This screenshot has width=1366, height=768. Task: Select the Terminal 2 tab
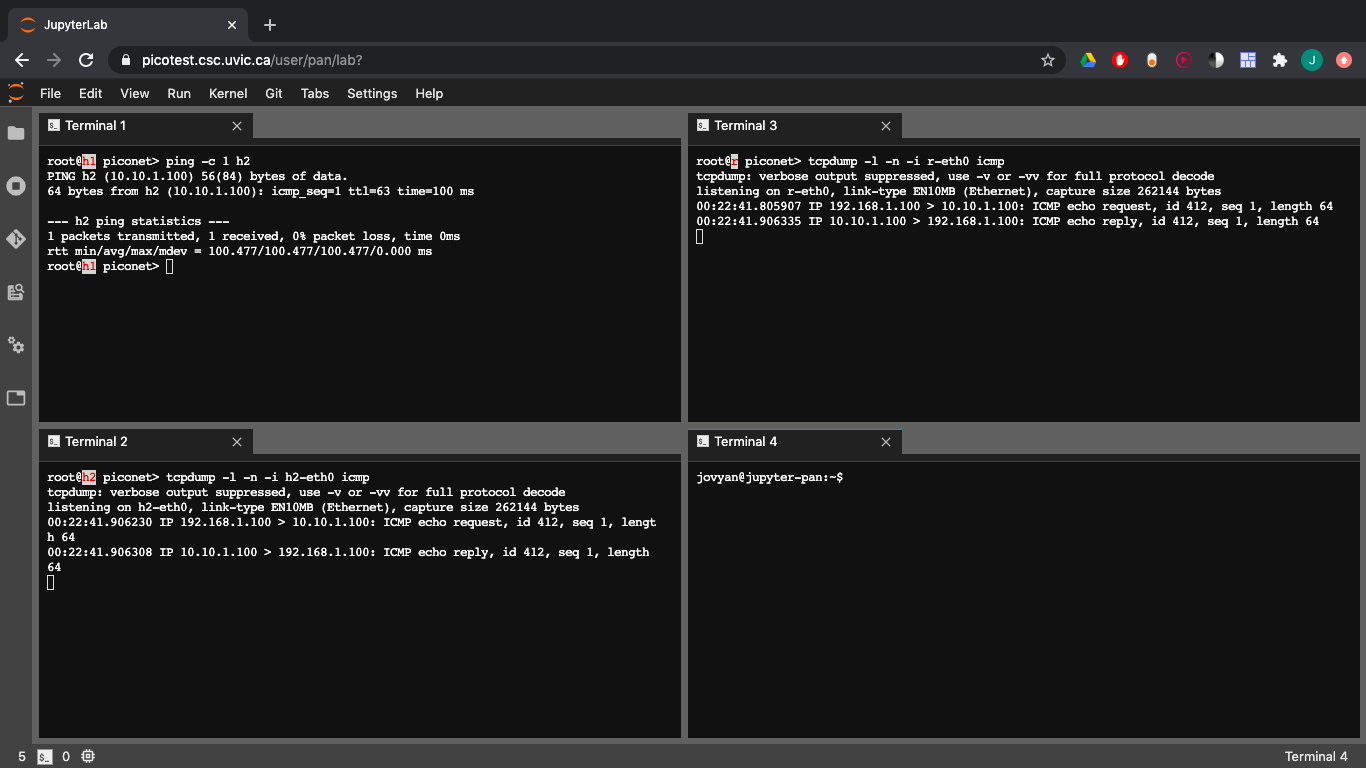(x=96, y=442)
